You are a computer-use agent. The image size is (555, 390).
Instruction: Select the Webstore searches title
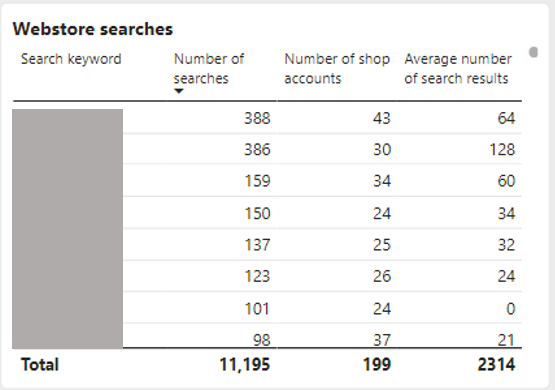click(x=93, y=29)
